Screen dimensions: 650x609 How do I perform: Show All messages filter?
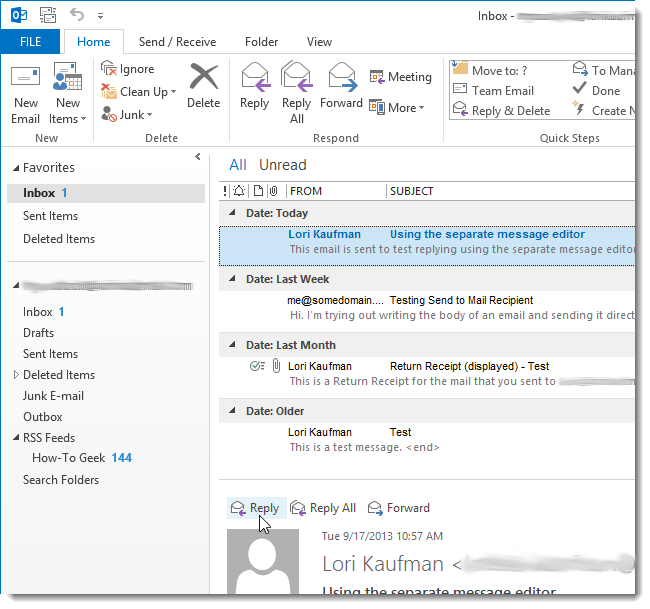tap(238, 165)
